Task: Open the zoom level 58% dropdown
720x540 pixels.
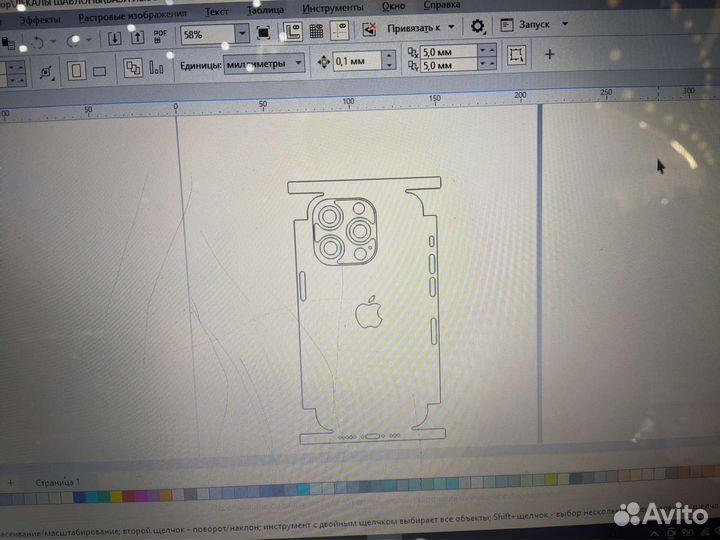Action: 241,33
